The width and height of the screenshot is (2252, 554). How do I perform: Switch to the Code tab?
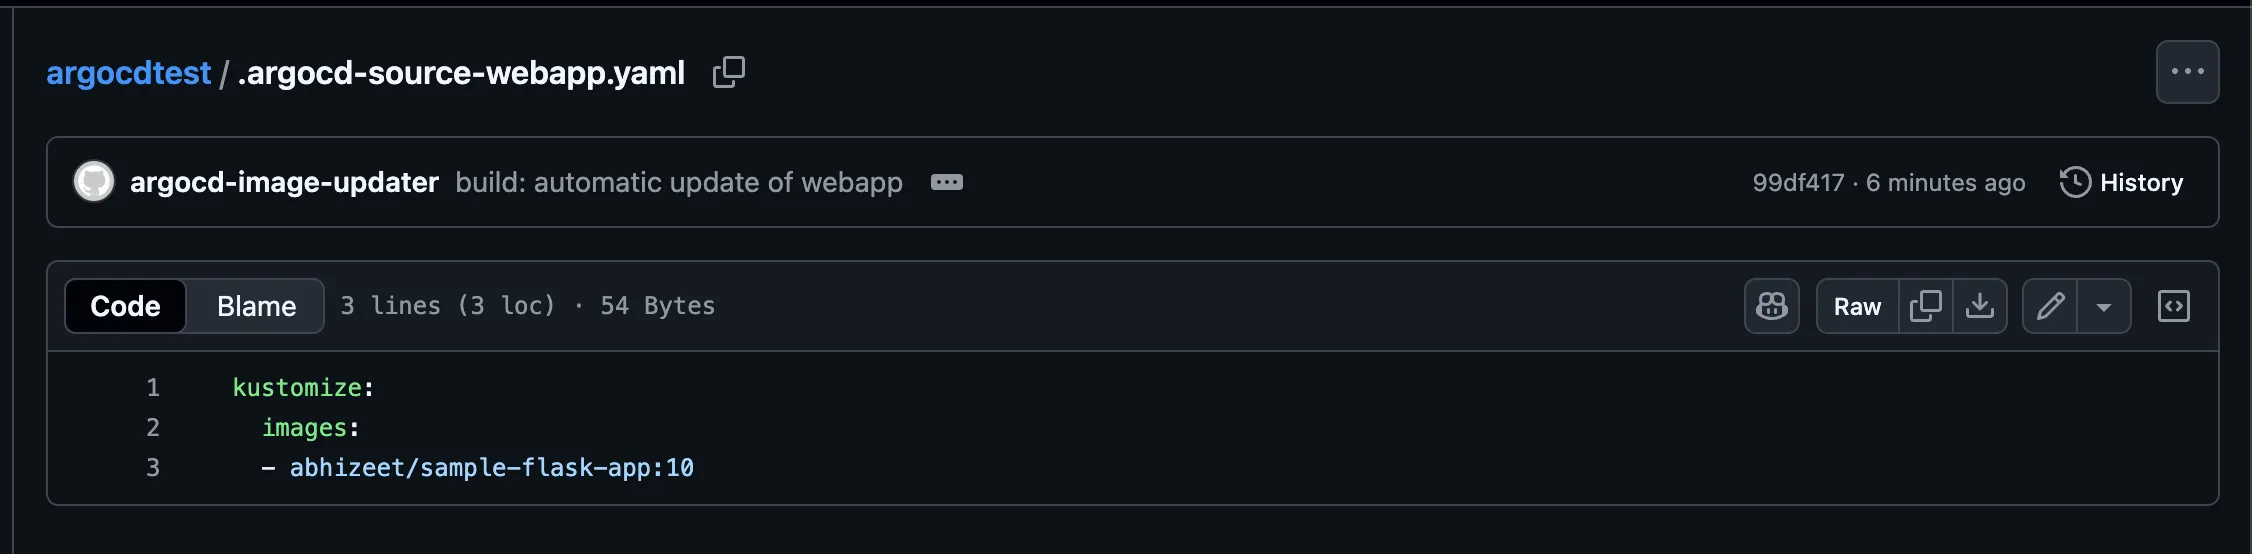tap(125, 306)
